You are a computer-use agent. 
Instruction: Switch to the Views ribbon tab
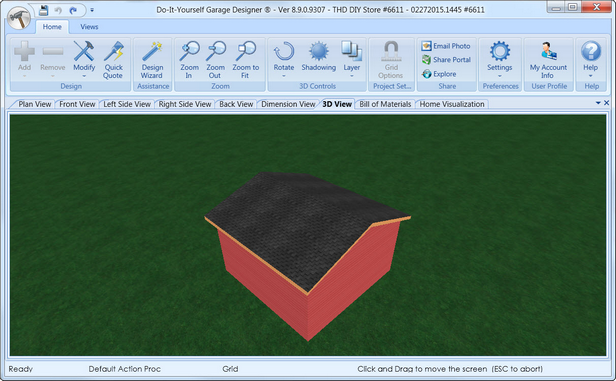[89, 27]
